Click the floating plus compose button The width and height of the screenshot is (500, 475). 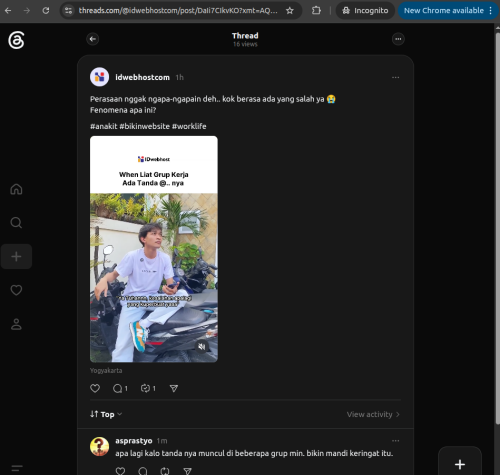point(460,464)
